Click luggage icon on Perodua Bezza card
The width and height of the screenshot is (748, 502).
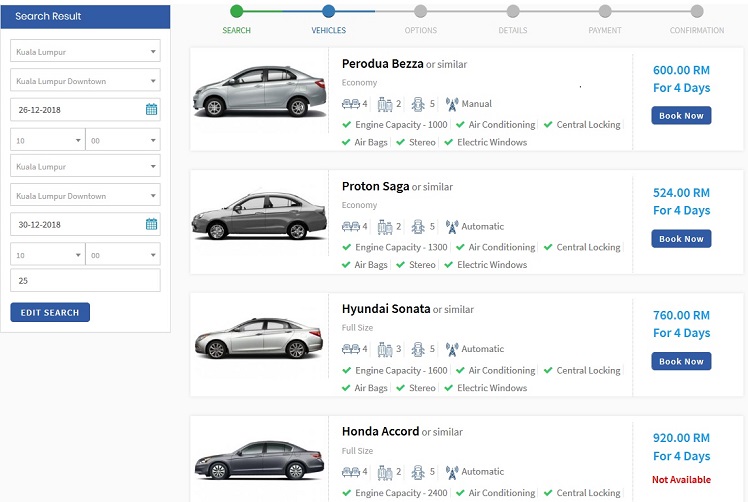coord(384,104)
